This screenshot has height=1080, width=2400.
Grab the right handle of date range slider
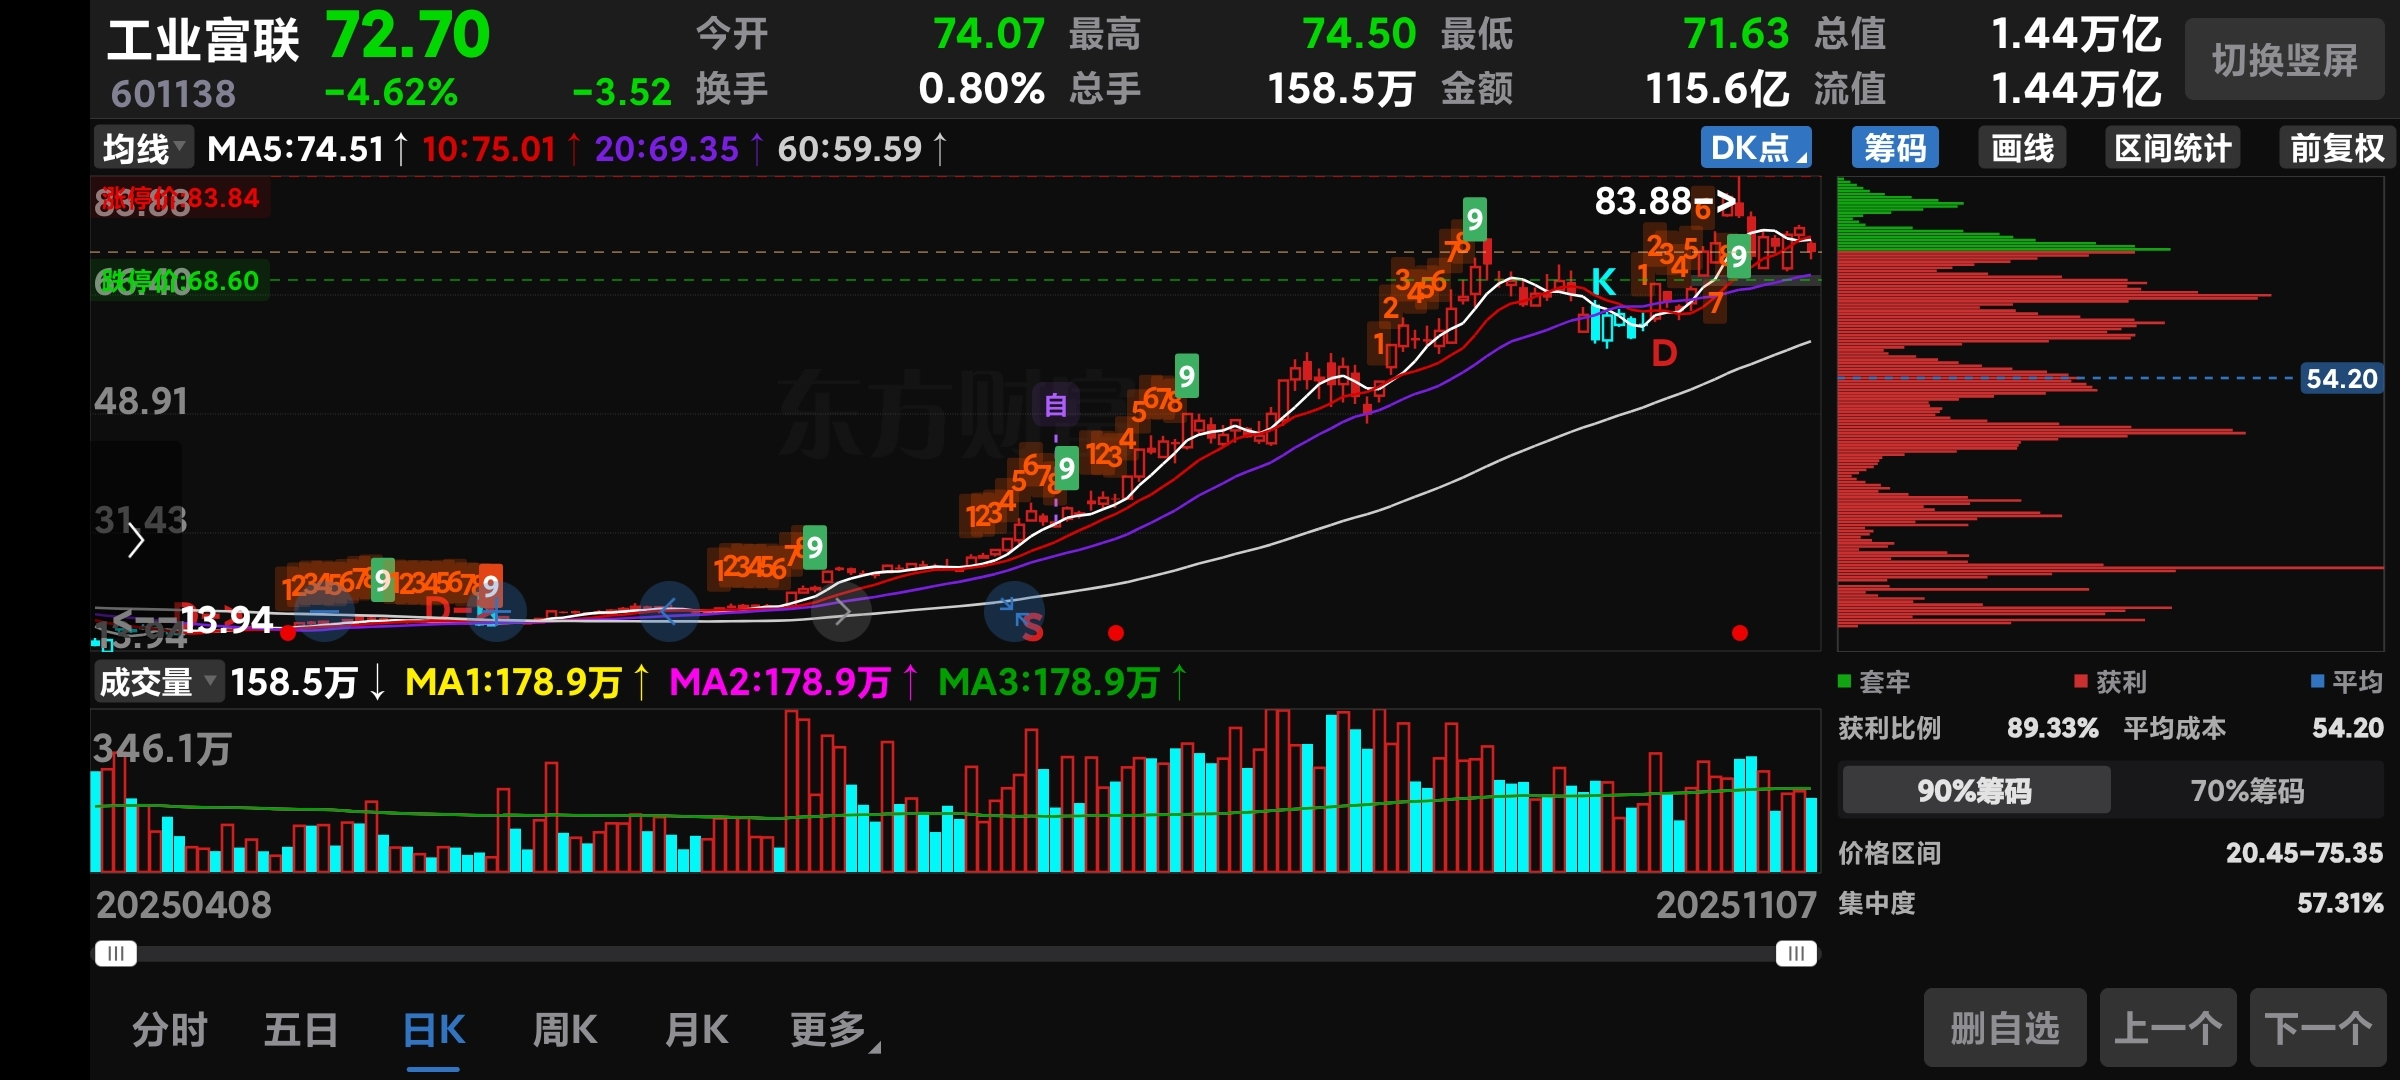tap(1796, 954)
